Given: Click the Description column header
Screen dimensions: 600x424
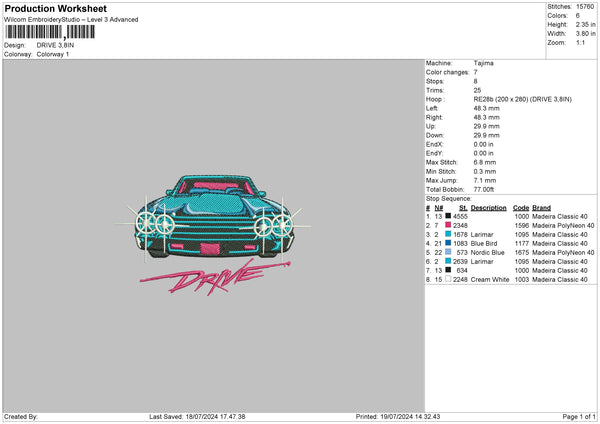Looking at the screenshot, I should [x=488, y=208].
